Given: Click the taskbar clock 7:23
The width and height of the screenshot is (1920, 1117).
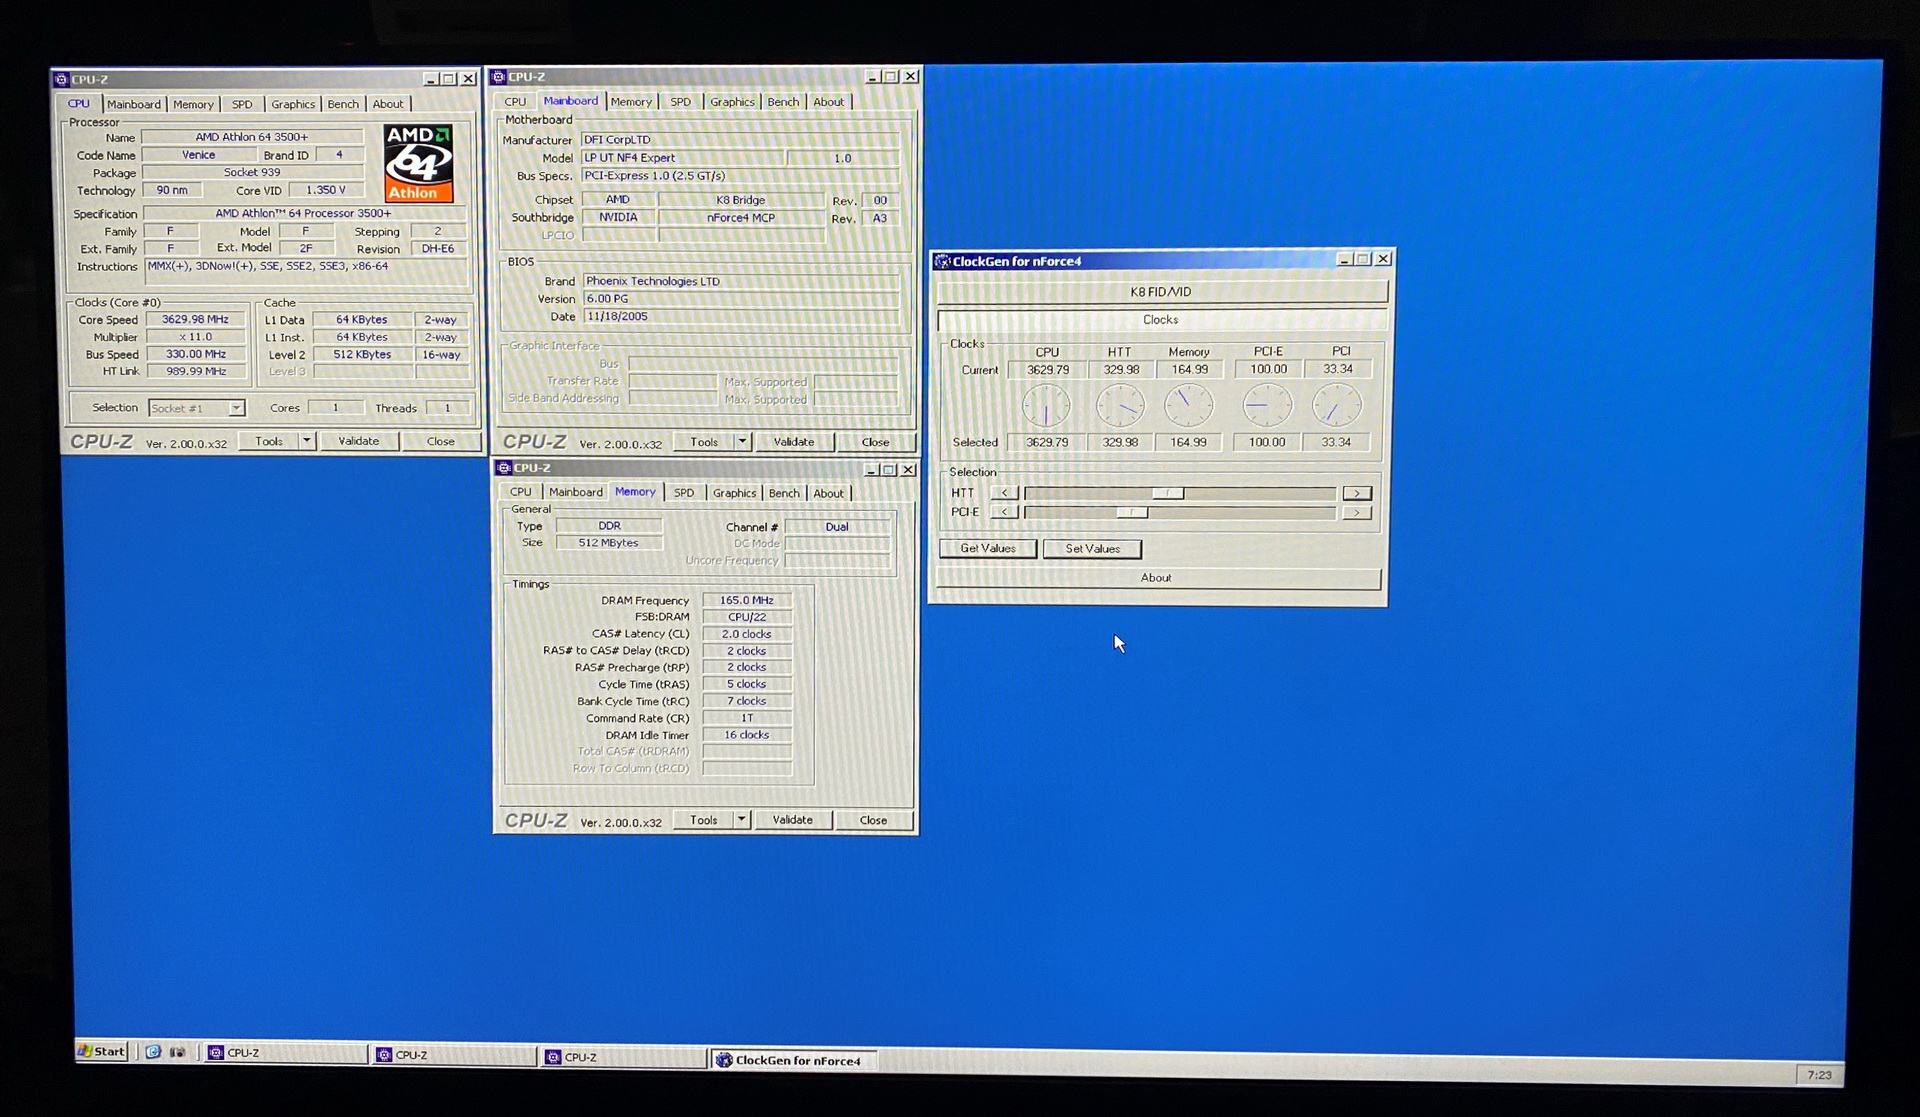Looking at the screenshot, I should pyautogui.click(x=1819, y=1075).
